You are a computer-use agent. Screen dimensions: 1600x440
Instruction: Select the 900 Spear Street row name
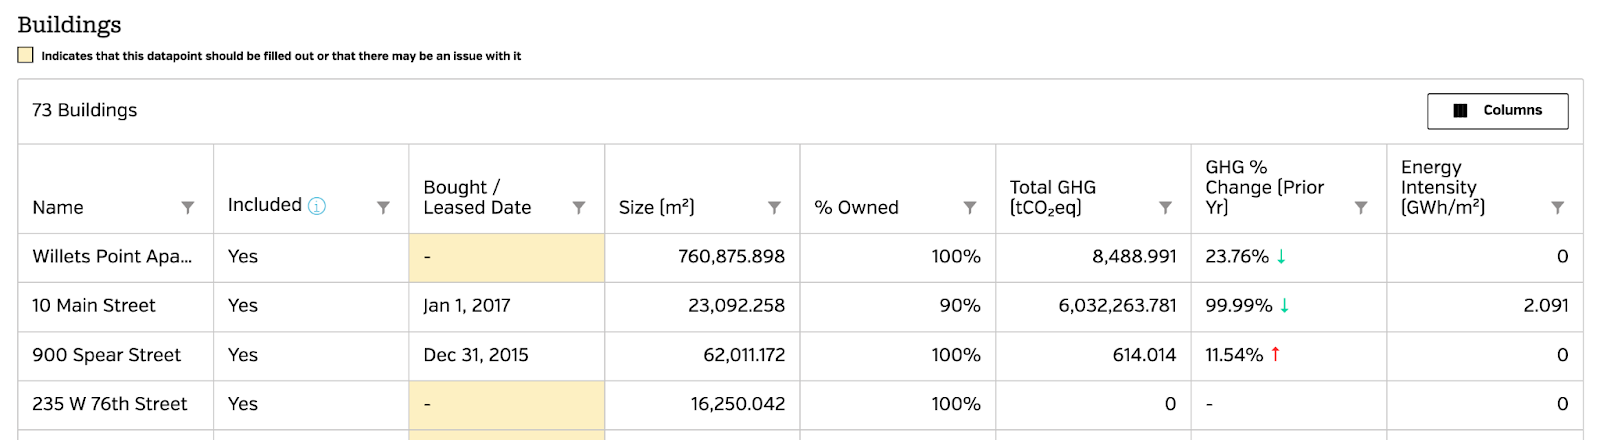click(x=107, y=355)
